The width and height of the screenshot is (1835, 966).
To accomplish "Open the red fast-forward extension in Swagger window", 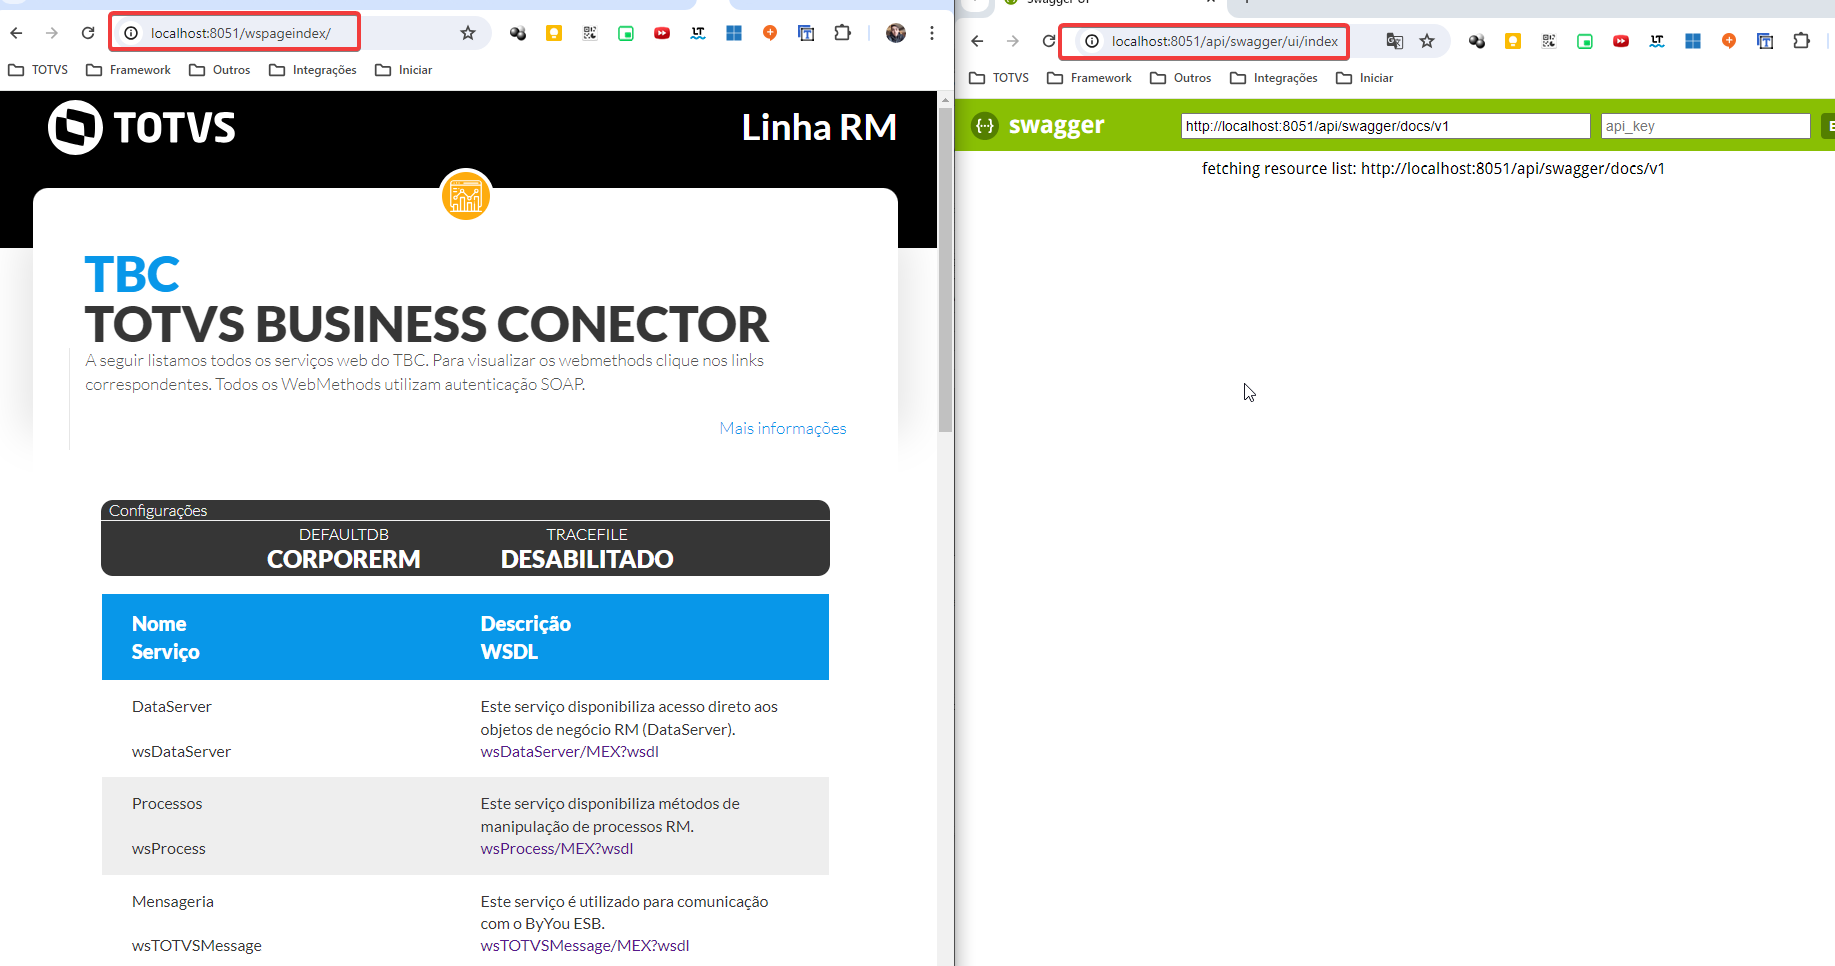I will click(1621, 41).
